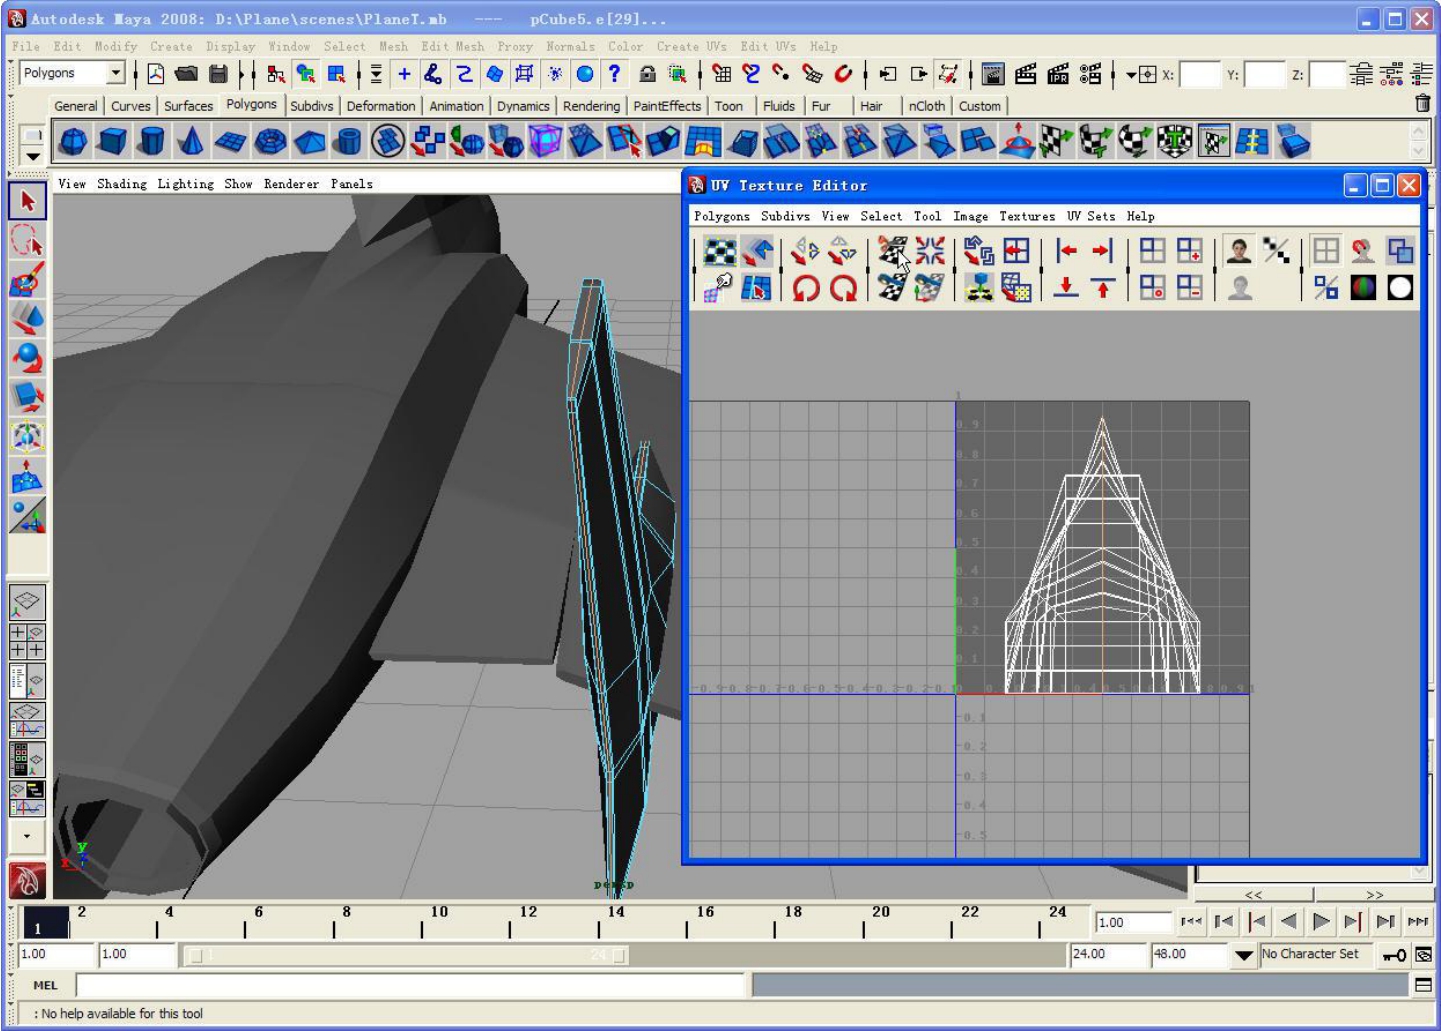Select the Soft Modification tool
The image size is (1441, 1031).
27,476
